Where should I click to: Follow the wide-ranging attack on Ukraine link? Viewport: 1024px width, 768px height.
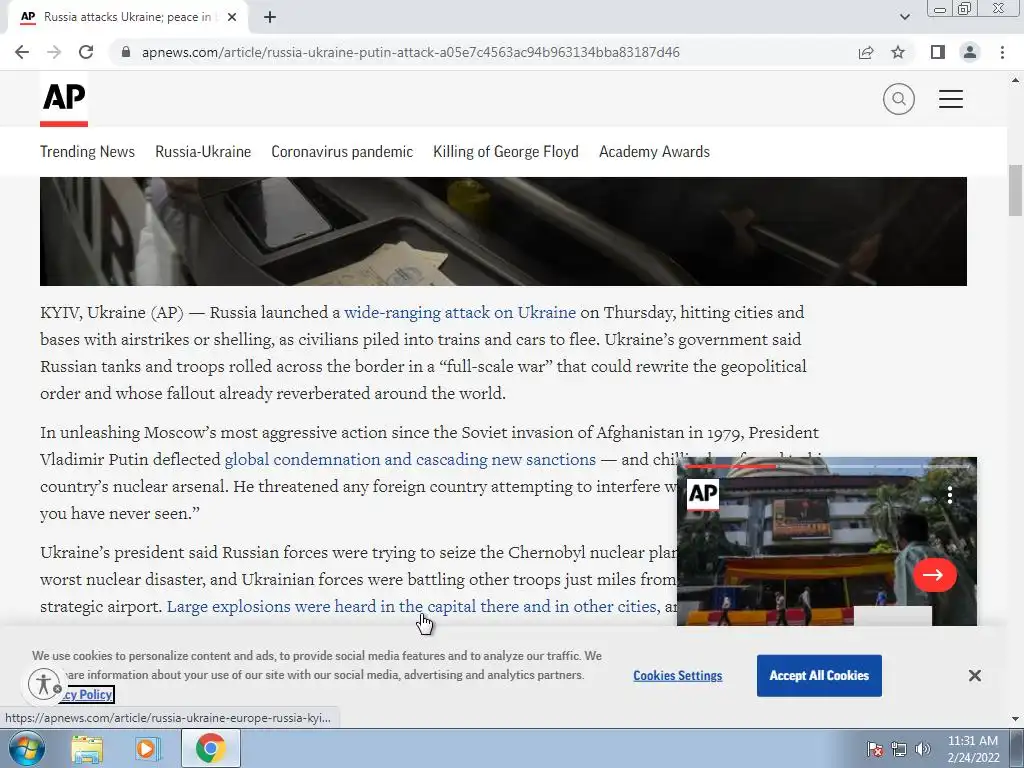460,313
